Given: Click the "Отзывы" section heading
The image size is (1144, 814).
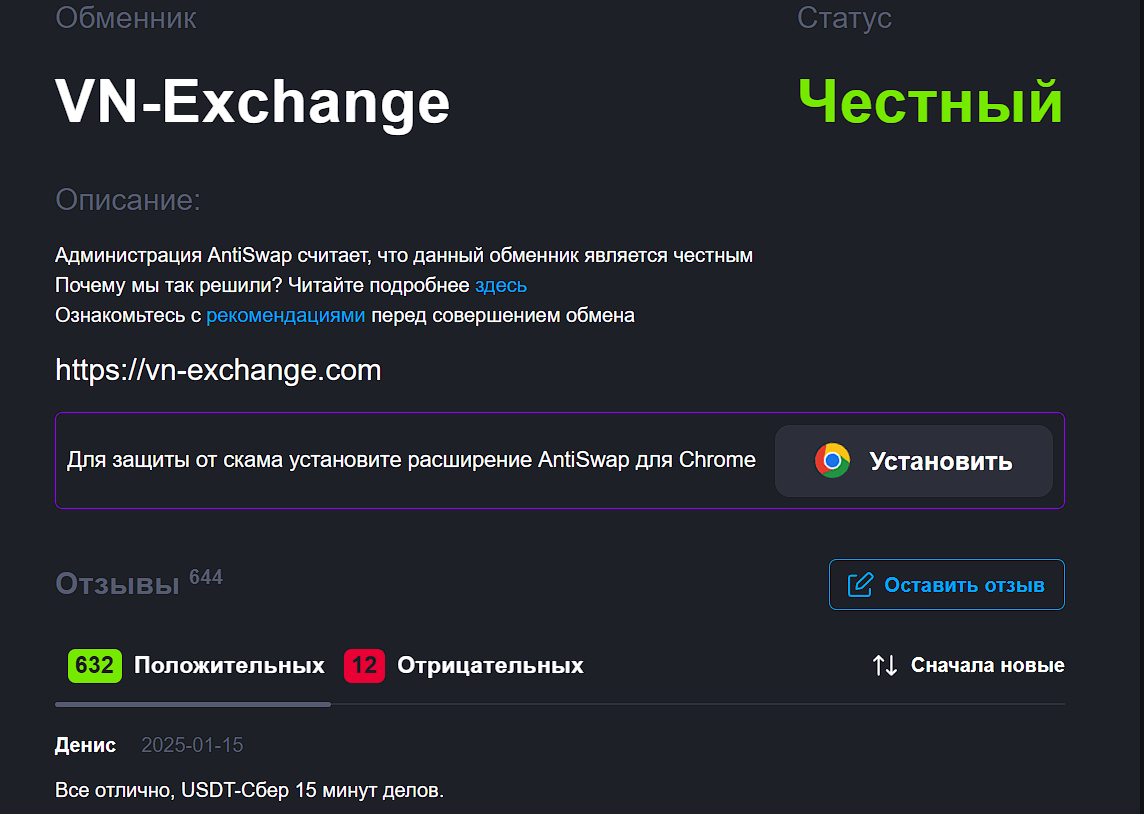Looking at the screenshot, I should point(117,584).
